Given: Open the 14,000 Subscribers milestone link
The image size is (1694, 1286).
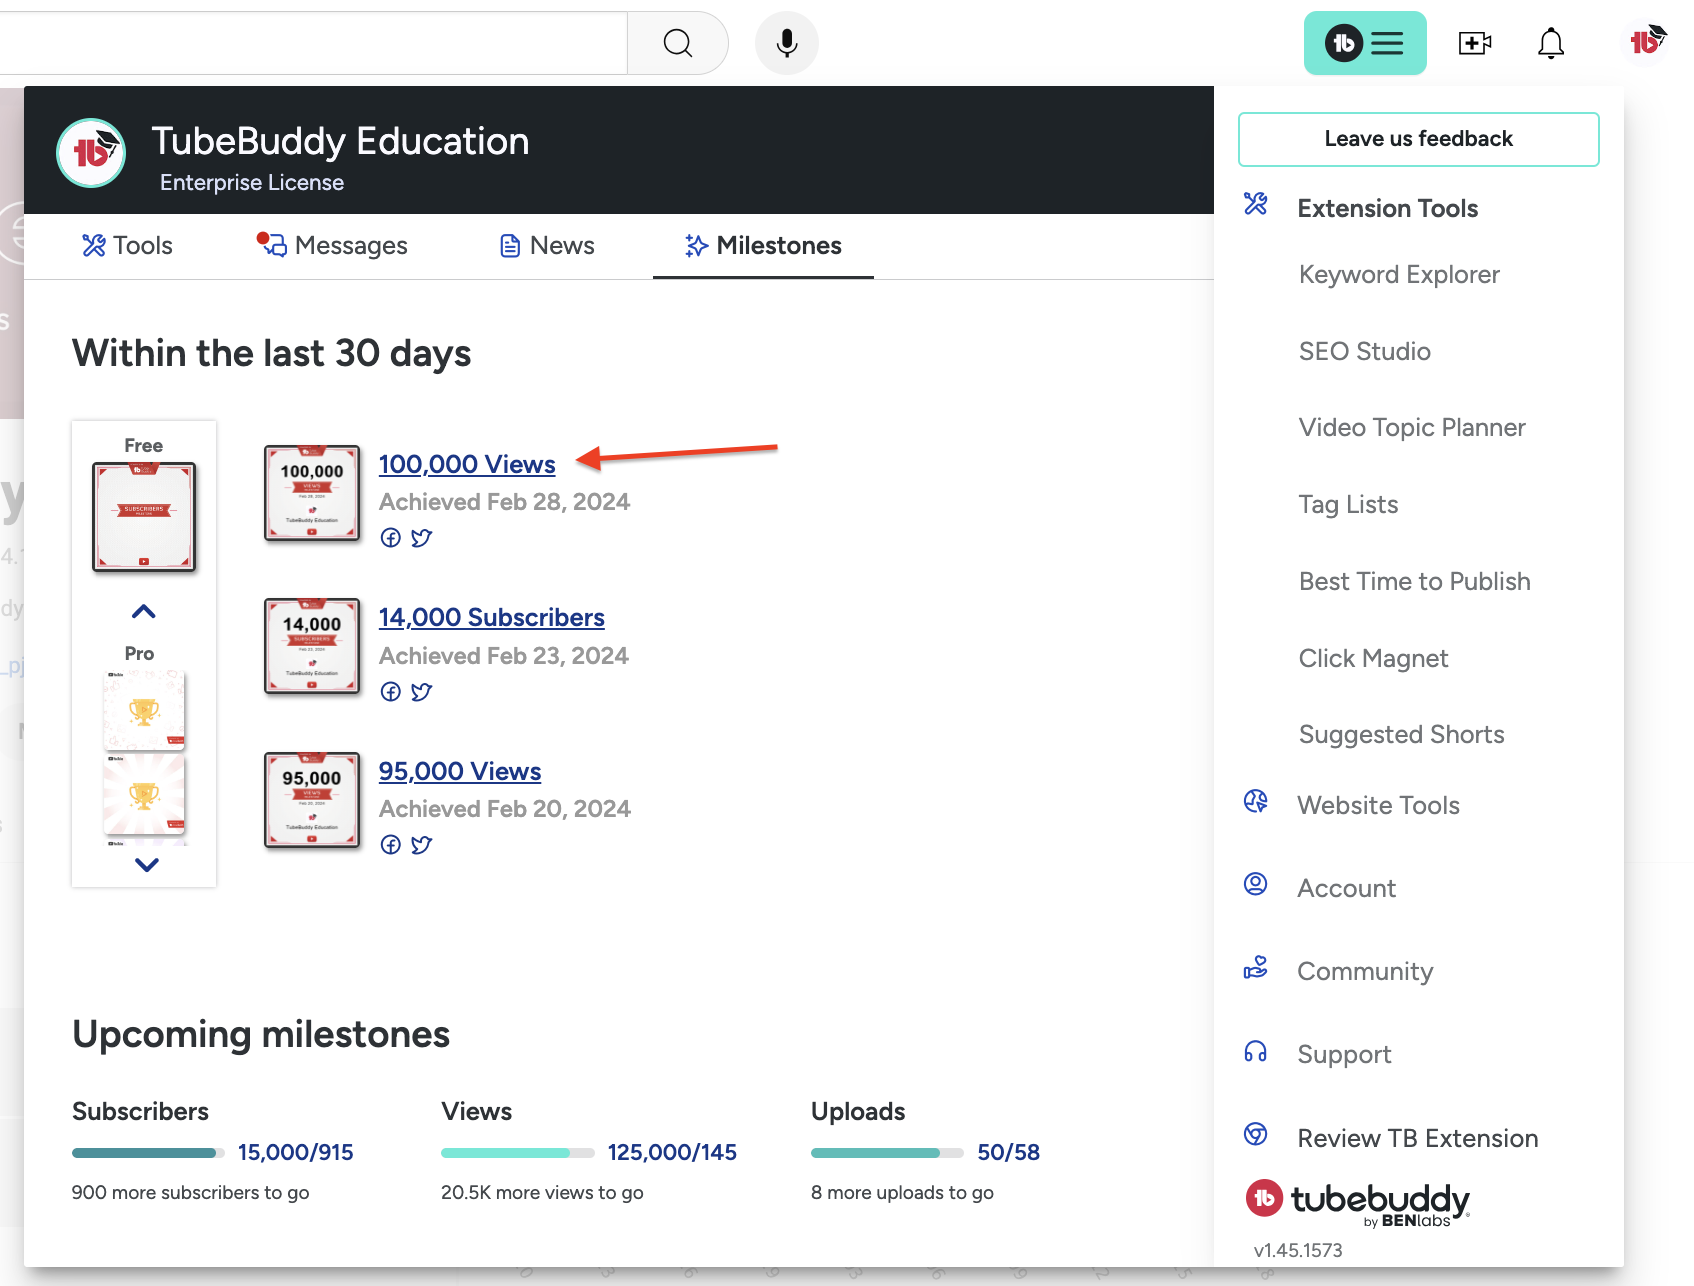Looking at the screenshot, I should click(491, 618).
